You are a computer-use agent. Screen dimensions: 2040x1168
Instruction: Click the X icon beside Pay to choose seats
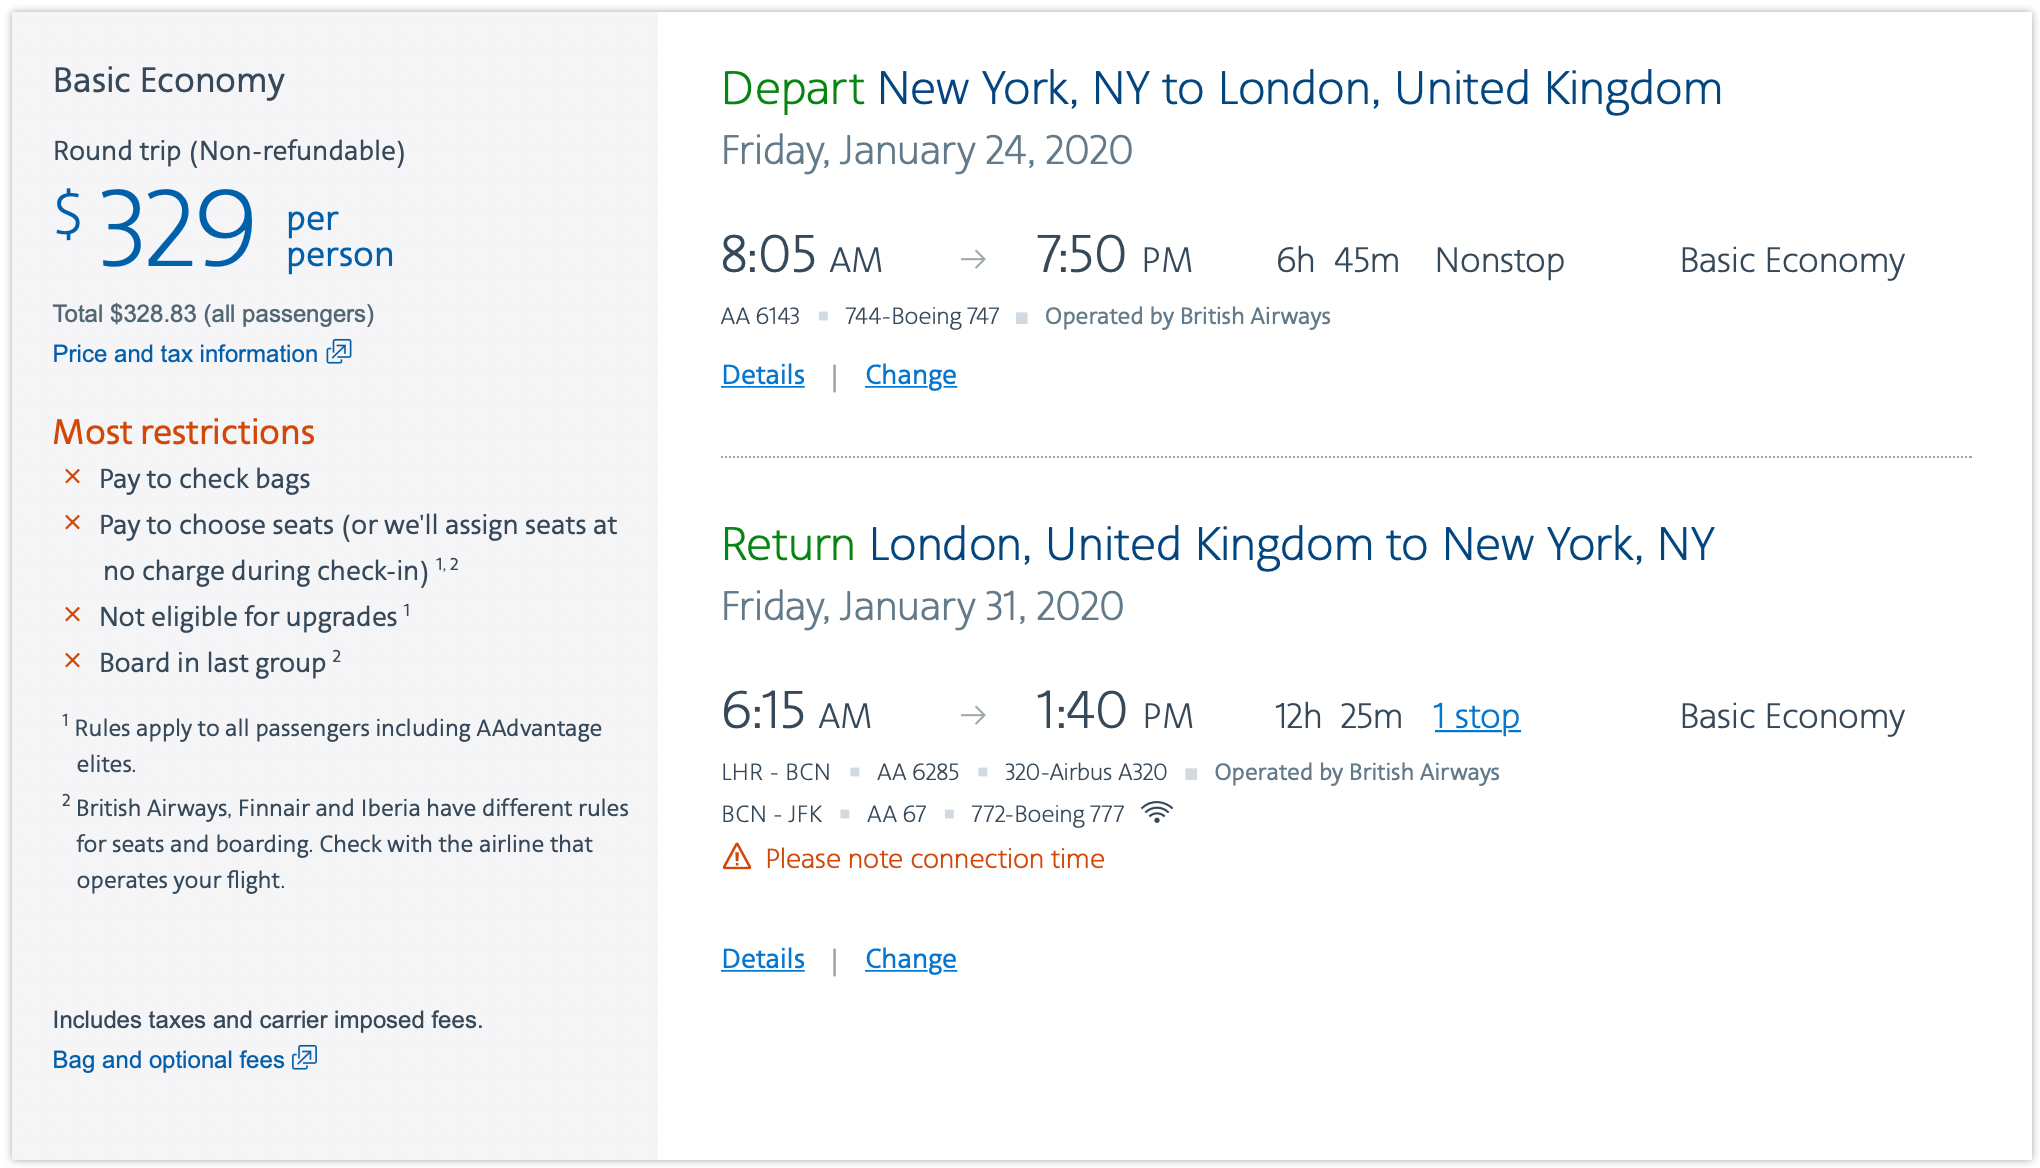click(x=73, y=523)
